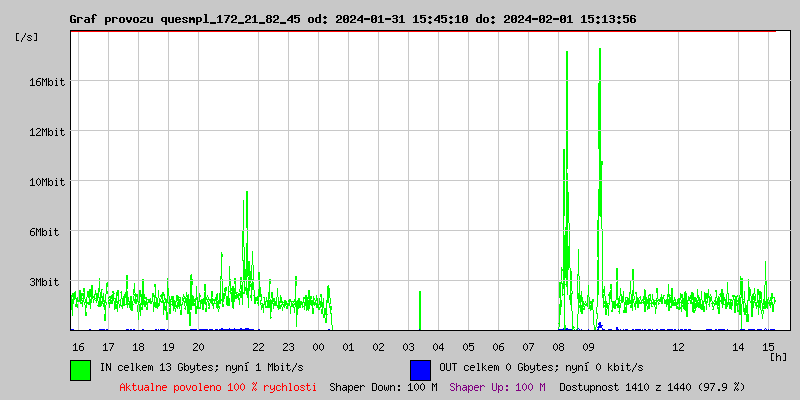Click the purple 'Shaper Up: 100 M' text
The image size is (800, 400).
[x=497, y=387]
